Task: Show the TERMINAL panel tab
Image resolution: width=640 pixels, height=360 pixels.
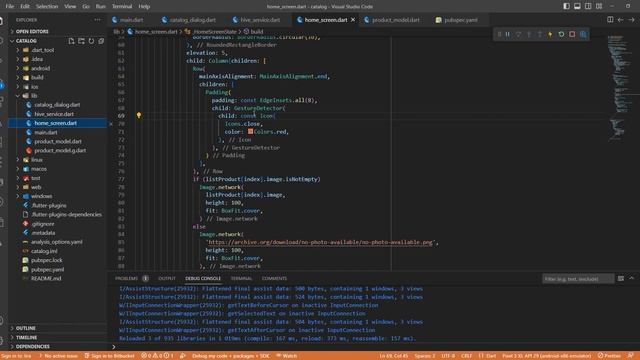Action: pyautogui.click(x=241, y=278)
